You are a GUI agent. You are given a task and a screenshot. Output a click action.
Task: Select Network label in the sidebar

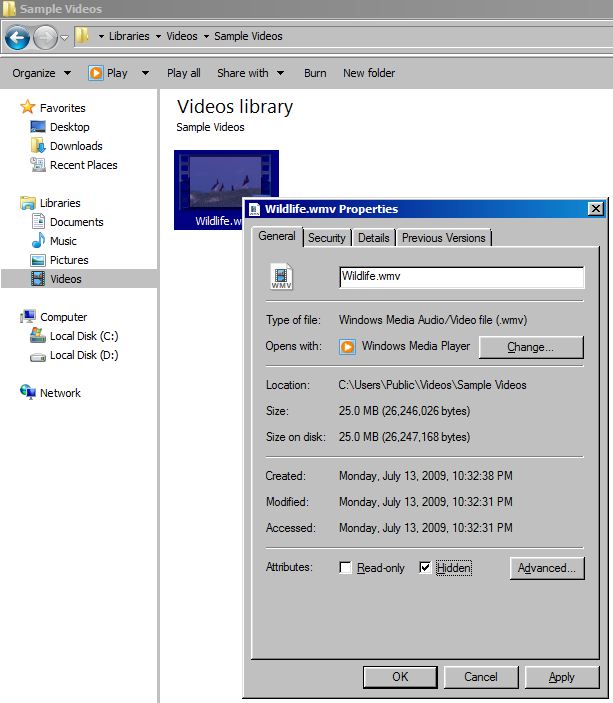pyautogui.click(x=60, y=393)
